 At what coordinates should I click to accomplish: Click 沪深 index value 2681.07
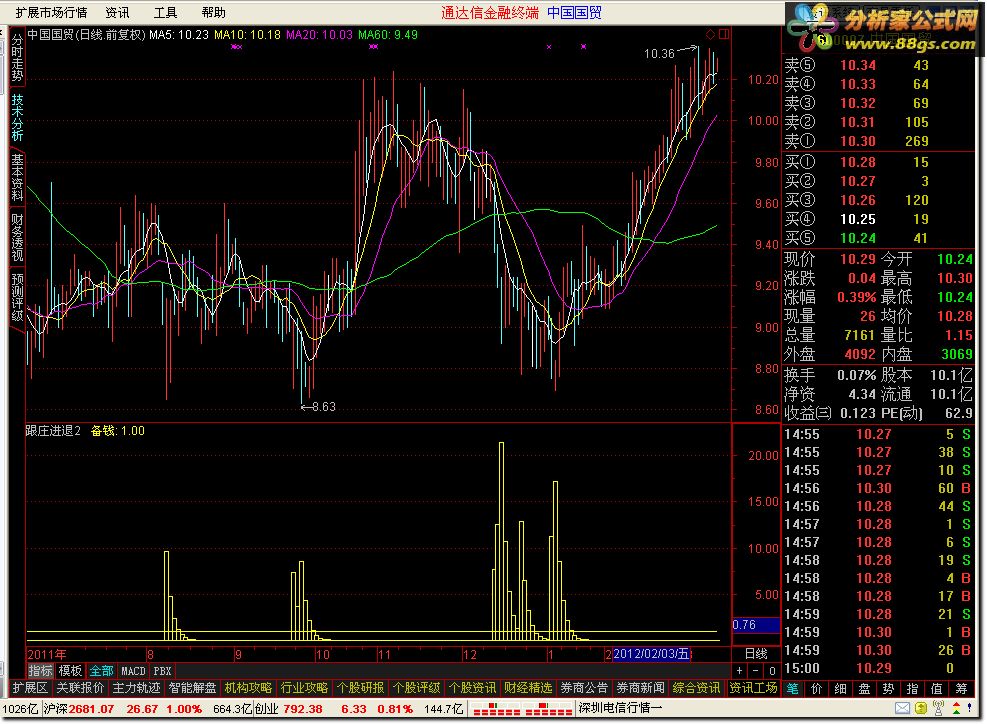(91, 709)
